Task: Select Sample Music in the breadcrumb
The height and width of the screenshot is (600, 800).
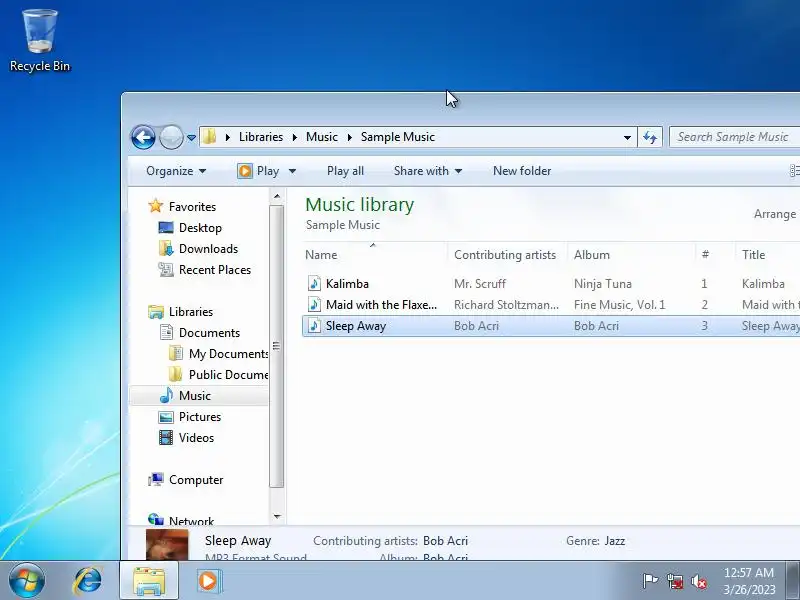Action: (397, 137)
